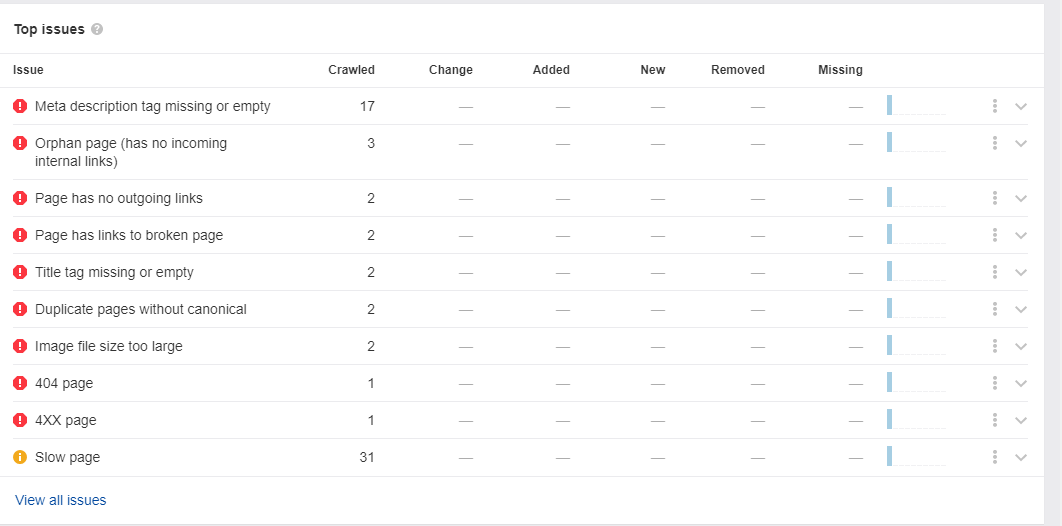
Task: Click red error icon for 404 page
Action: pyautogui.click(x=20, y=383)
